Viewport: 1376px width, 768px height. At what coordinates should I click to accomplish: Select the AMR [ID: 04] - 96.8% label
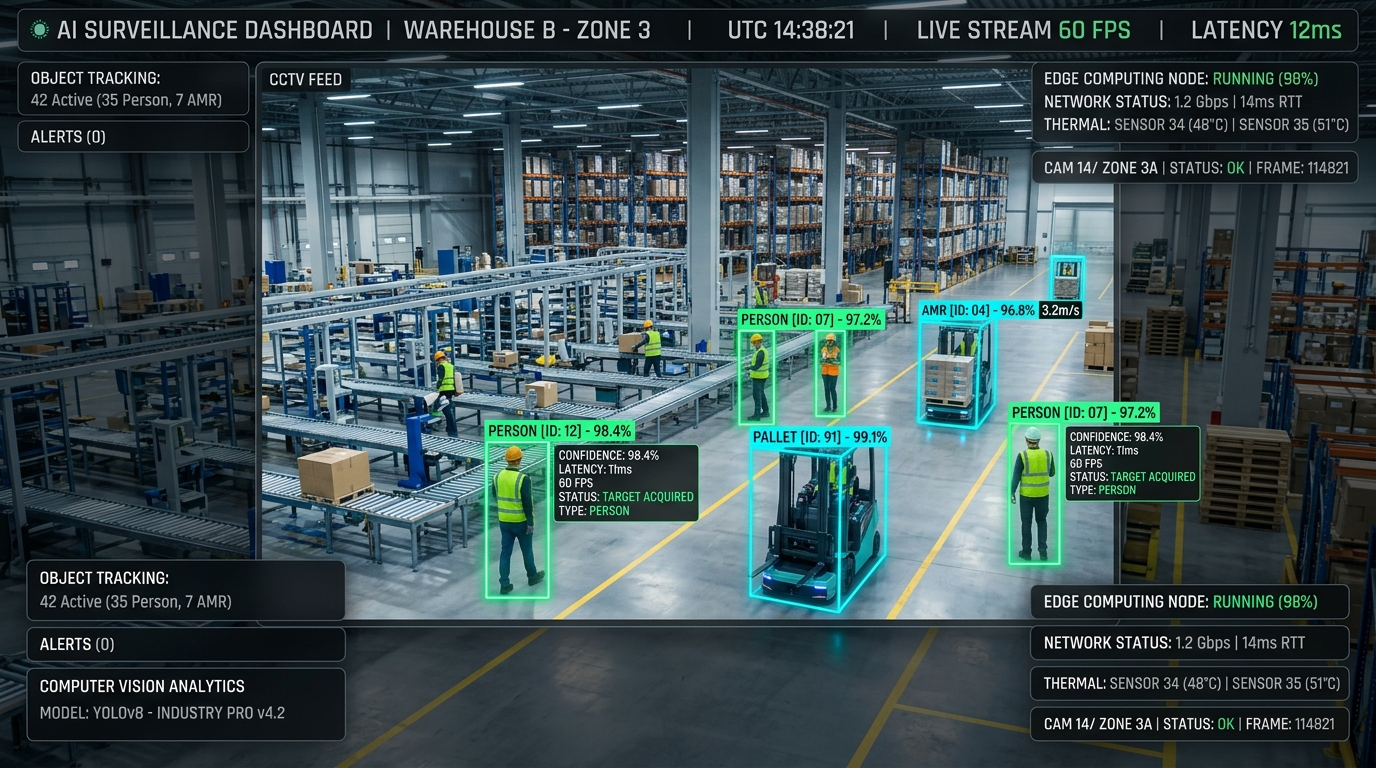pos(978,311)
